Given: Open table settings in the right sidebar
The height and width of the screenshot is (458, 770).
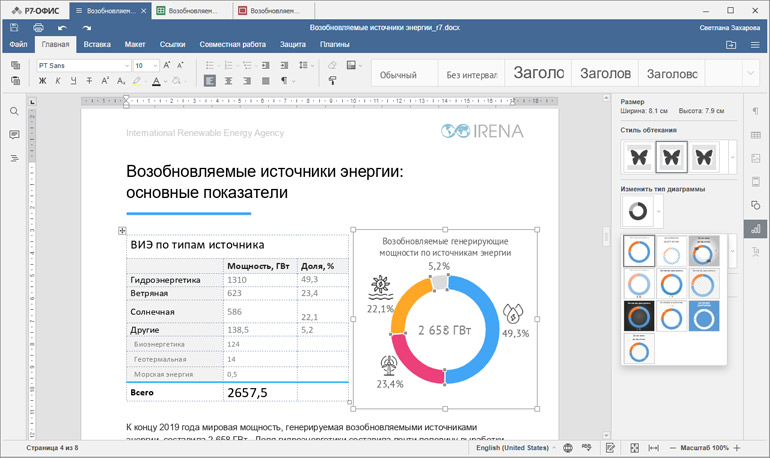Looking at the screenshot, I should [x=755, y=134].
